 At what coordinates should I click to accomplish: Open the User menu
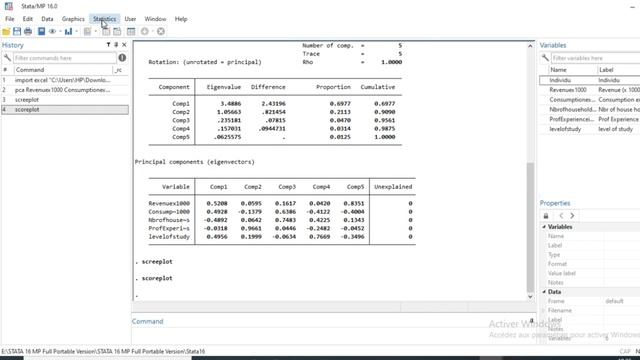(x=130, y=19)
